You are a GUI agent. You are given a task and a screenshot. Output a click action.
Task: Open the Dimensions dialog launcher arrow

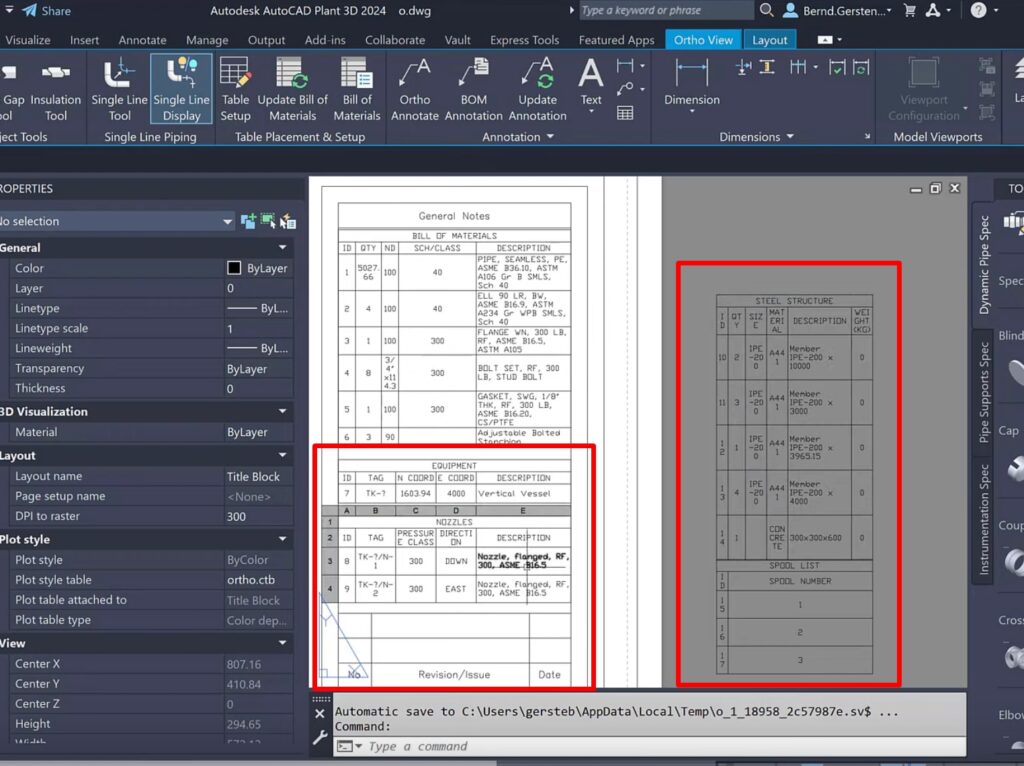867,136
